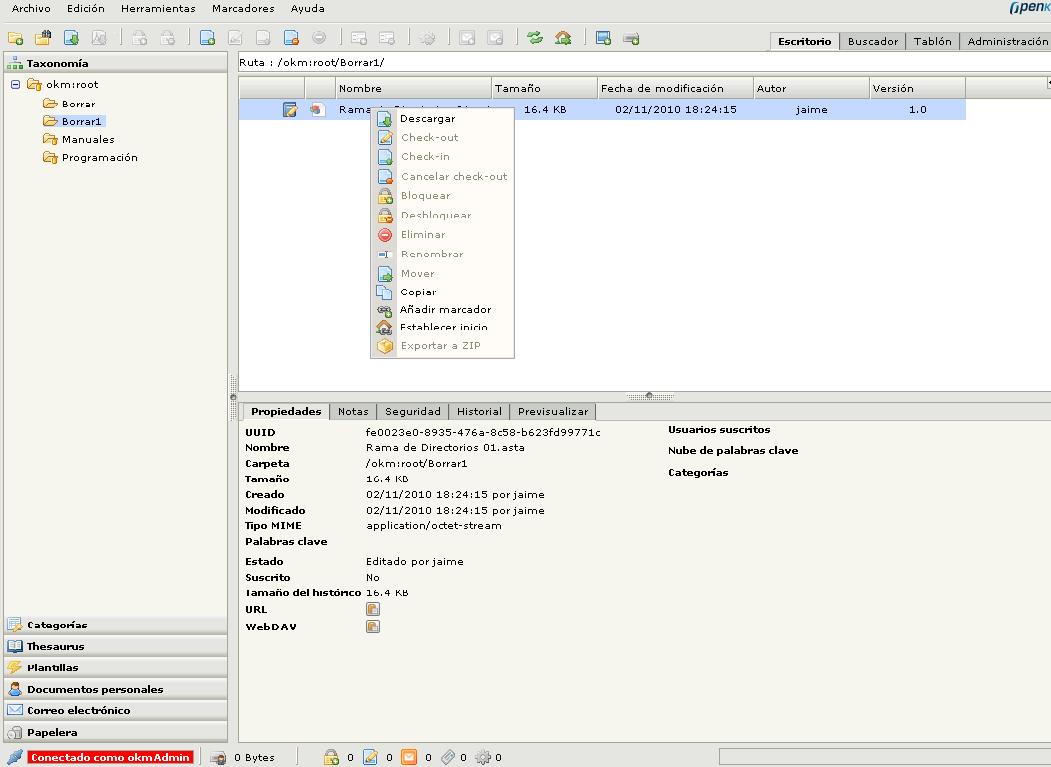Sort by the Versión column header
This screenshot has height=767, width=1051.
tap(918, 88)
